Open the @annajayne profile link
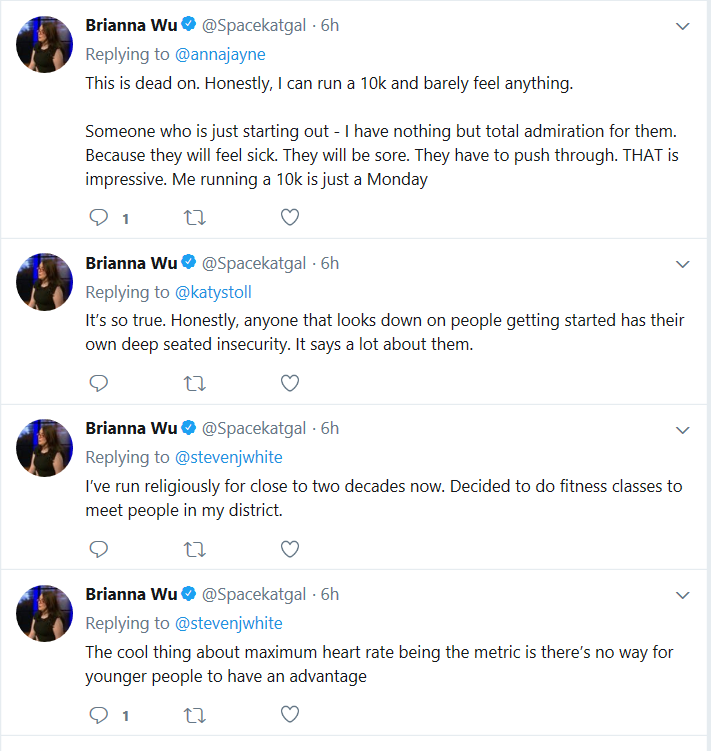The width and height of the screenshot is (711, 751). 220,55
